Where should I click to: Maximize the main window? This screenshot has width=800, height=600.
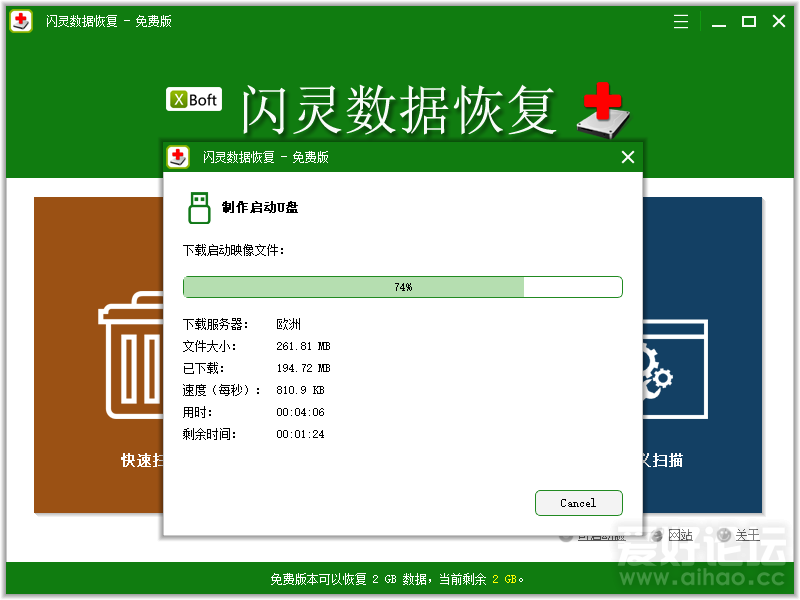(x=748, y=21)
